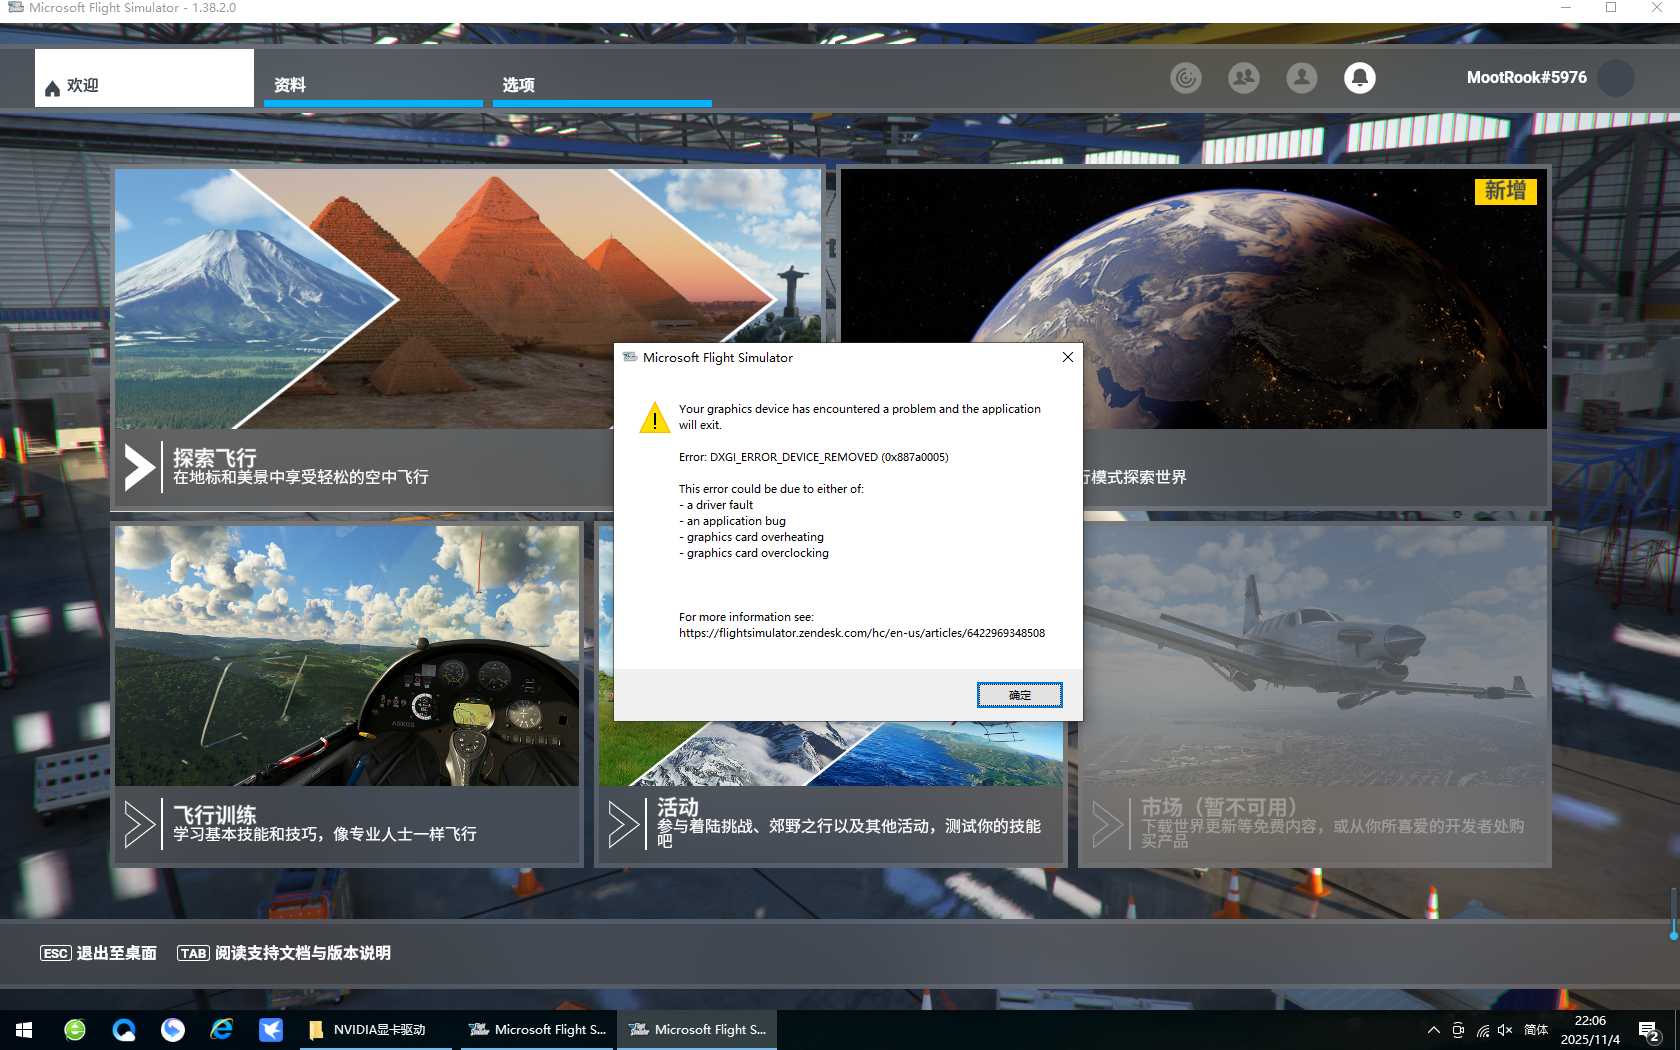Show hidden system tray icons
The width and height of the screenshot is (1680, 1050).
(1433, 1030)
